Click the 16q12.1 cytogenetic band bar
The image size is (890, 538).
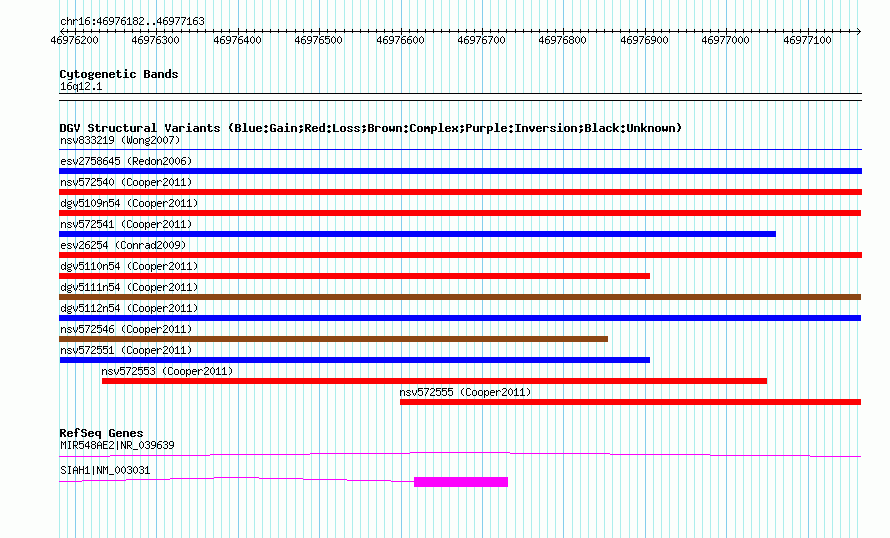460,97
